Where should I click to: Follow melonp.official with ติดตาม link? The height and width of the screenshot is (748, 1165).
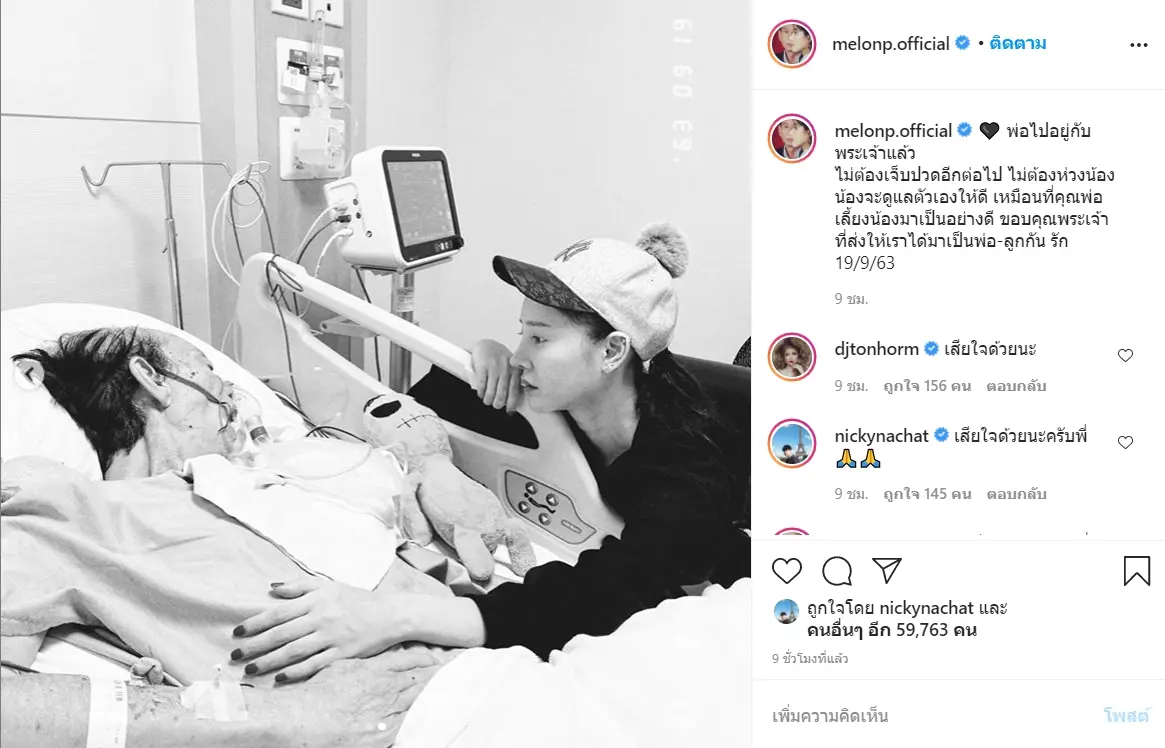pyautogui.click(x=1018, y=43)
